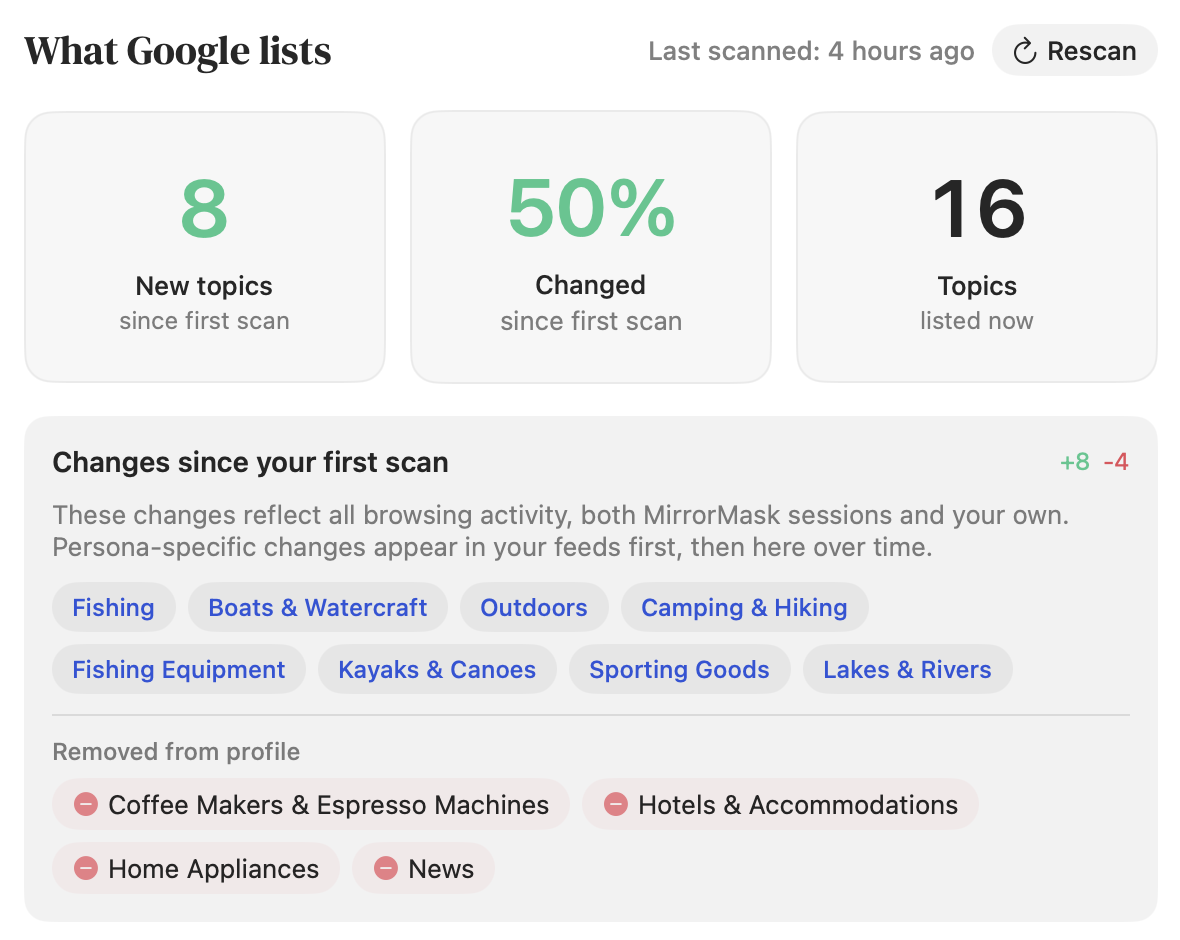Screen dimensions: 1180x940
Task: Click the circular arrow icon in Rescan
Action: click(1024, 51)
